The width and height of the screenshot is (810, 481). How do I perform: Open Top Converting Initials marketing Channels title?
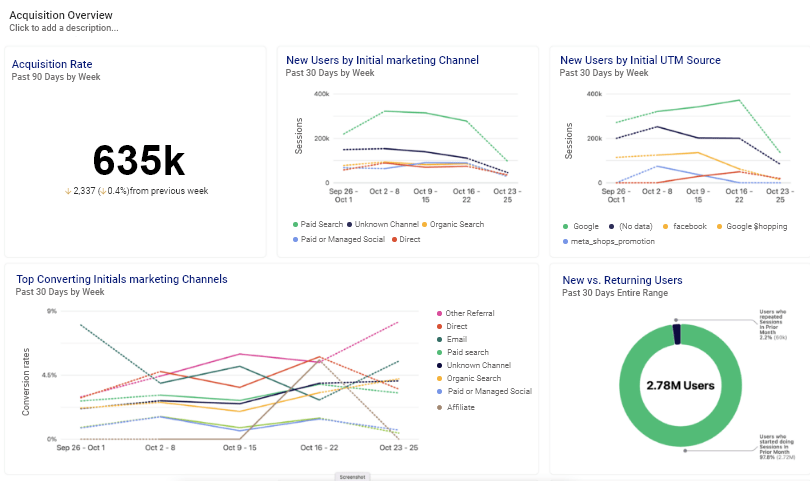(121, 279)
